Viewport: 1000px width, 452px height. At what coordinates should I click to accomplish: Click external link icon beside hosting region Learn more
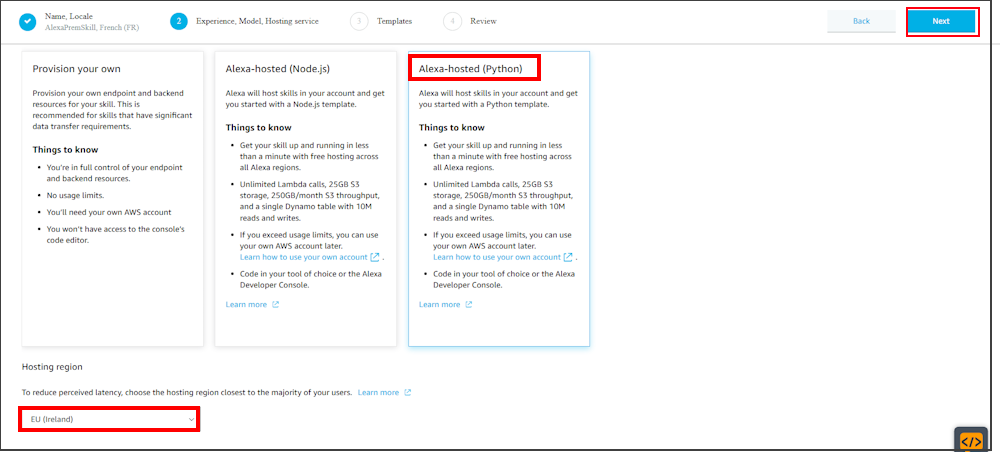point(408,393)
